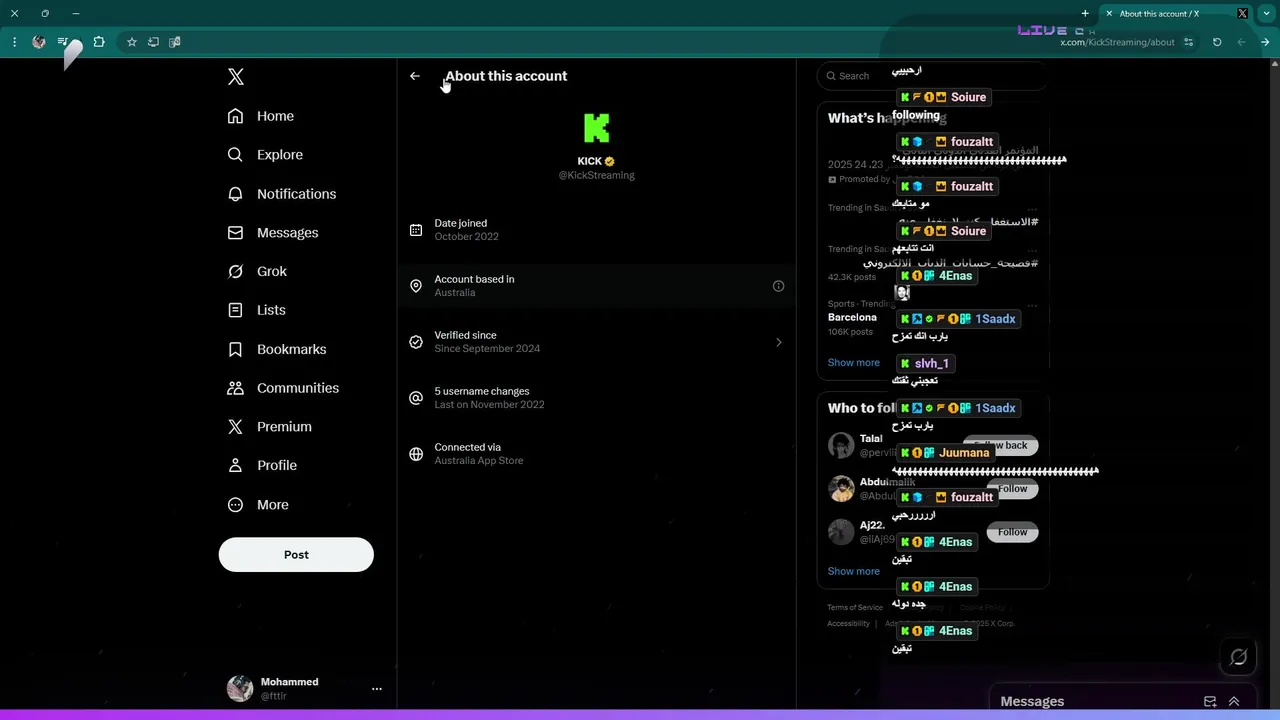Click the translate icon in address bar
The height and width of the screenshot is (720, 1280).
(x=175, y=42)
